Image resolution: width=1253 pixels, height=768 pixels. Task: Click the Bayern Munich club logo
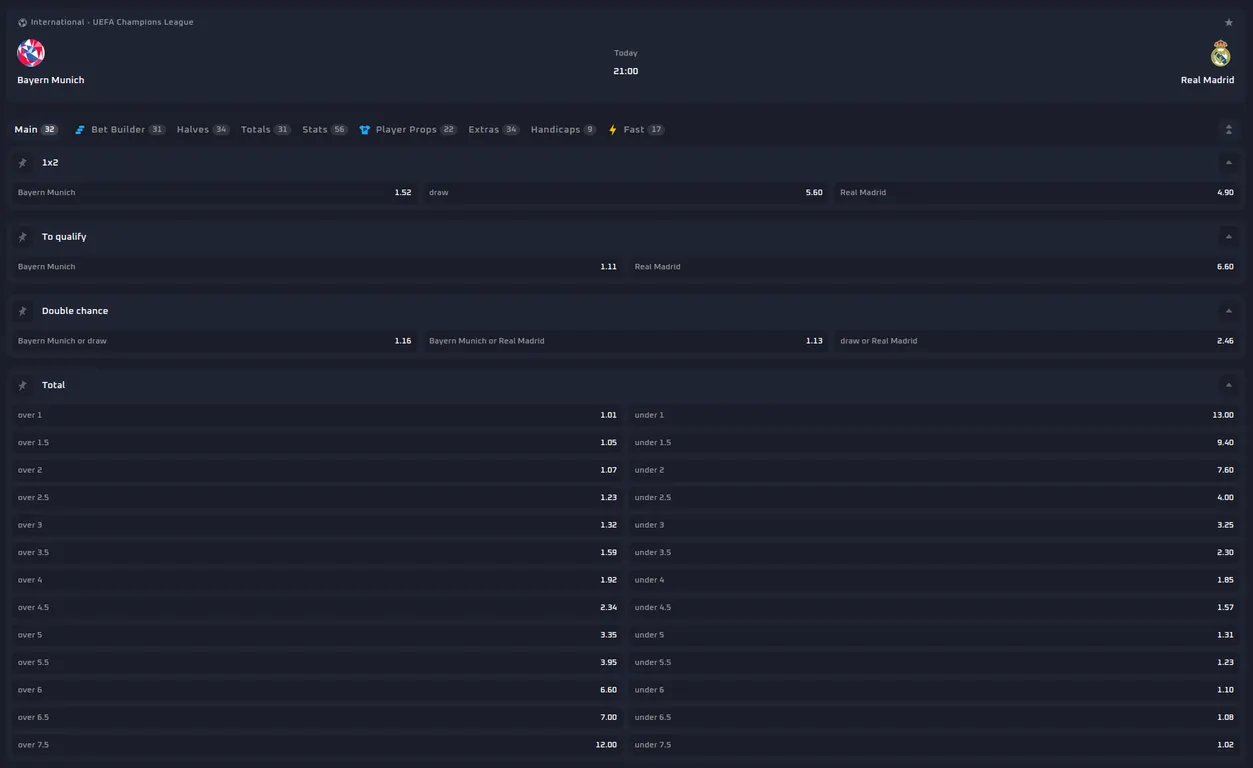31,52
